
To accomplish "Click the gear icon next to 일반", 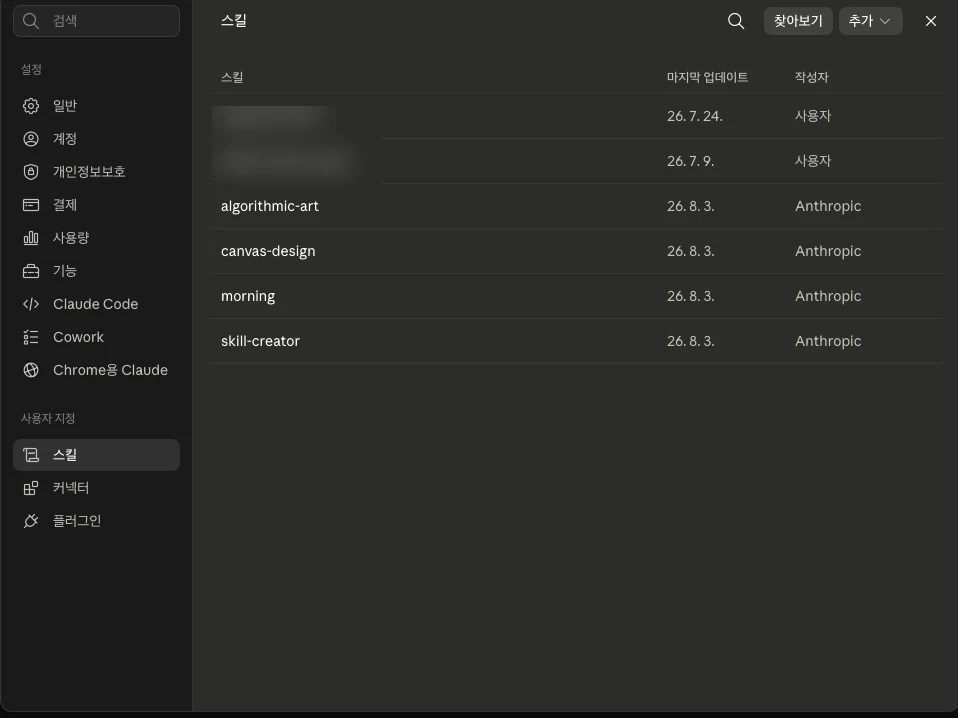I will 31,106.
